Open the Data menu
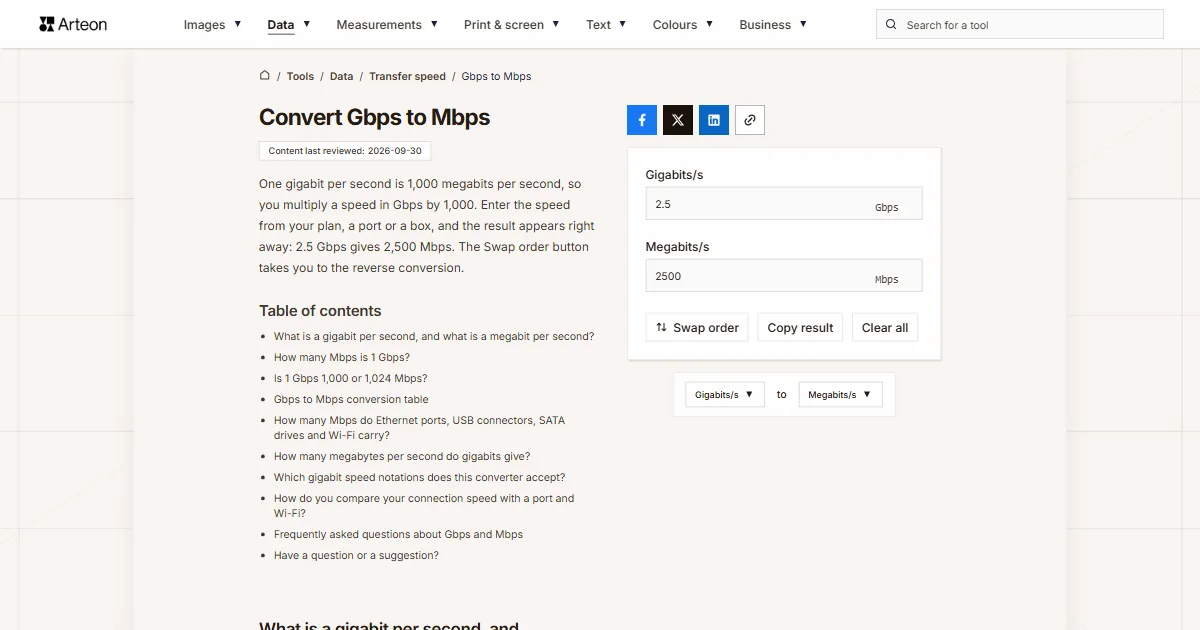 coord(289,24)
